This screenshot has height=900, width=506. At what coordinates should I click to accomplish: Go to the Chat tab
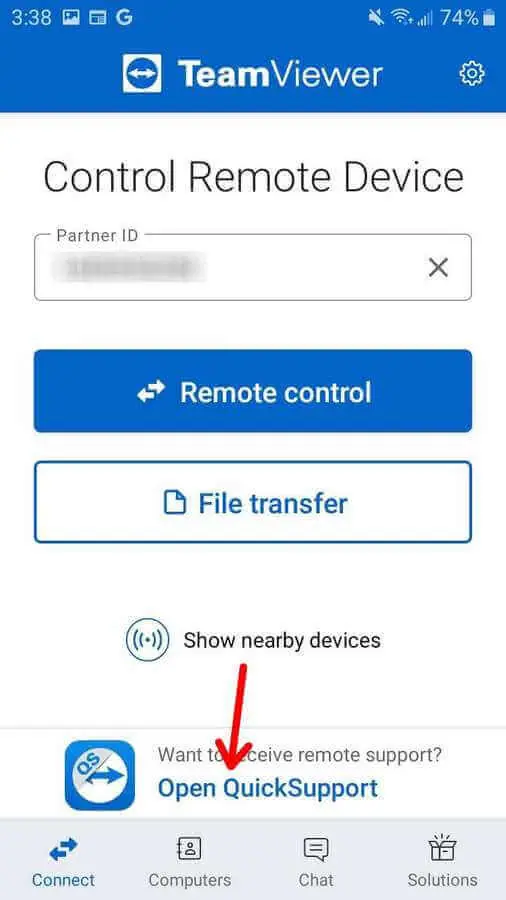tap(316, 859)
